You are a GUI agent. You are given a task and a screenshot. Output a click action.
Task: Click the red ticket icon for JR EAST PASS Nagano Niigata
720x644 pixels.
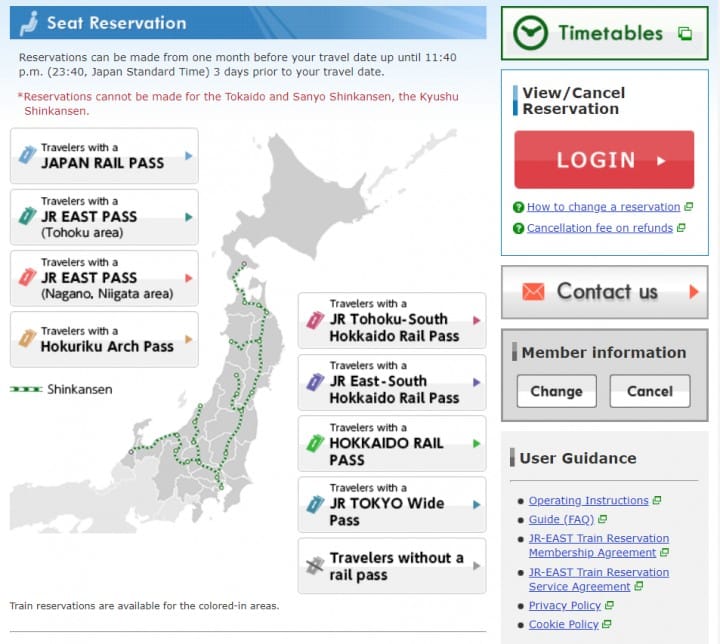tap(27, 277)
